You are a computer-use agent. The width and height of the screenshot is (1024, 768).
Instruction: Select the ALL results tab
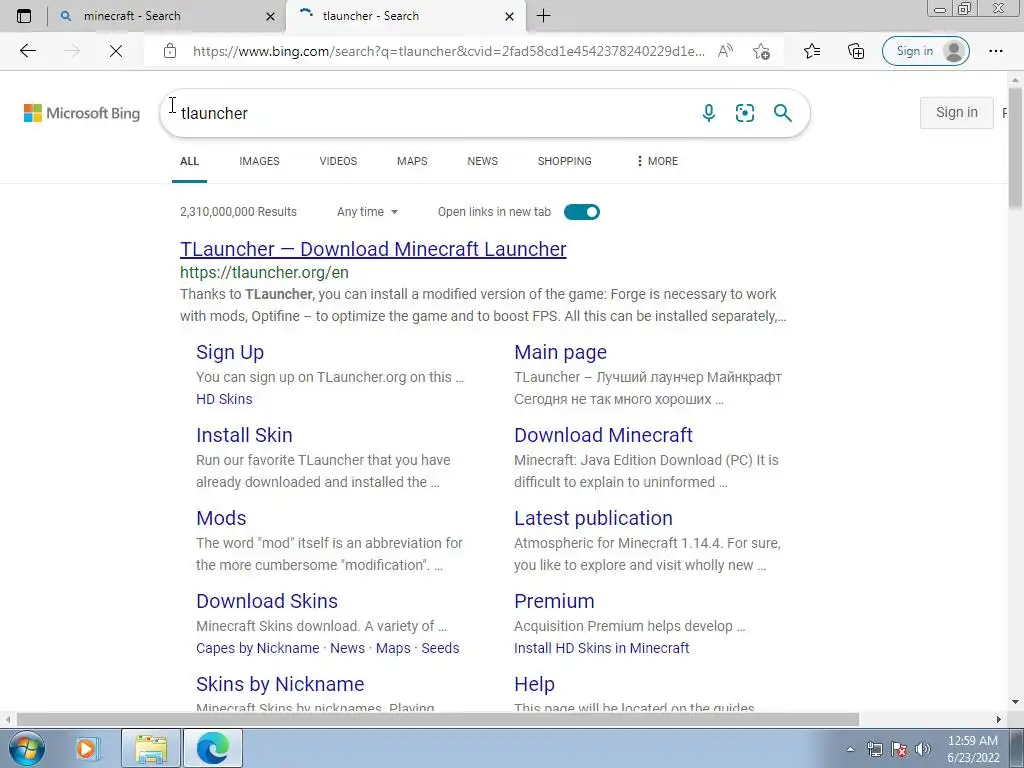(x=189, y=161)
